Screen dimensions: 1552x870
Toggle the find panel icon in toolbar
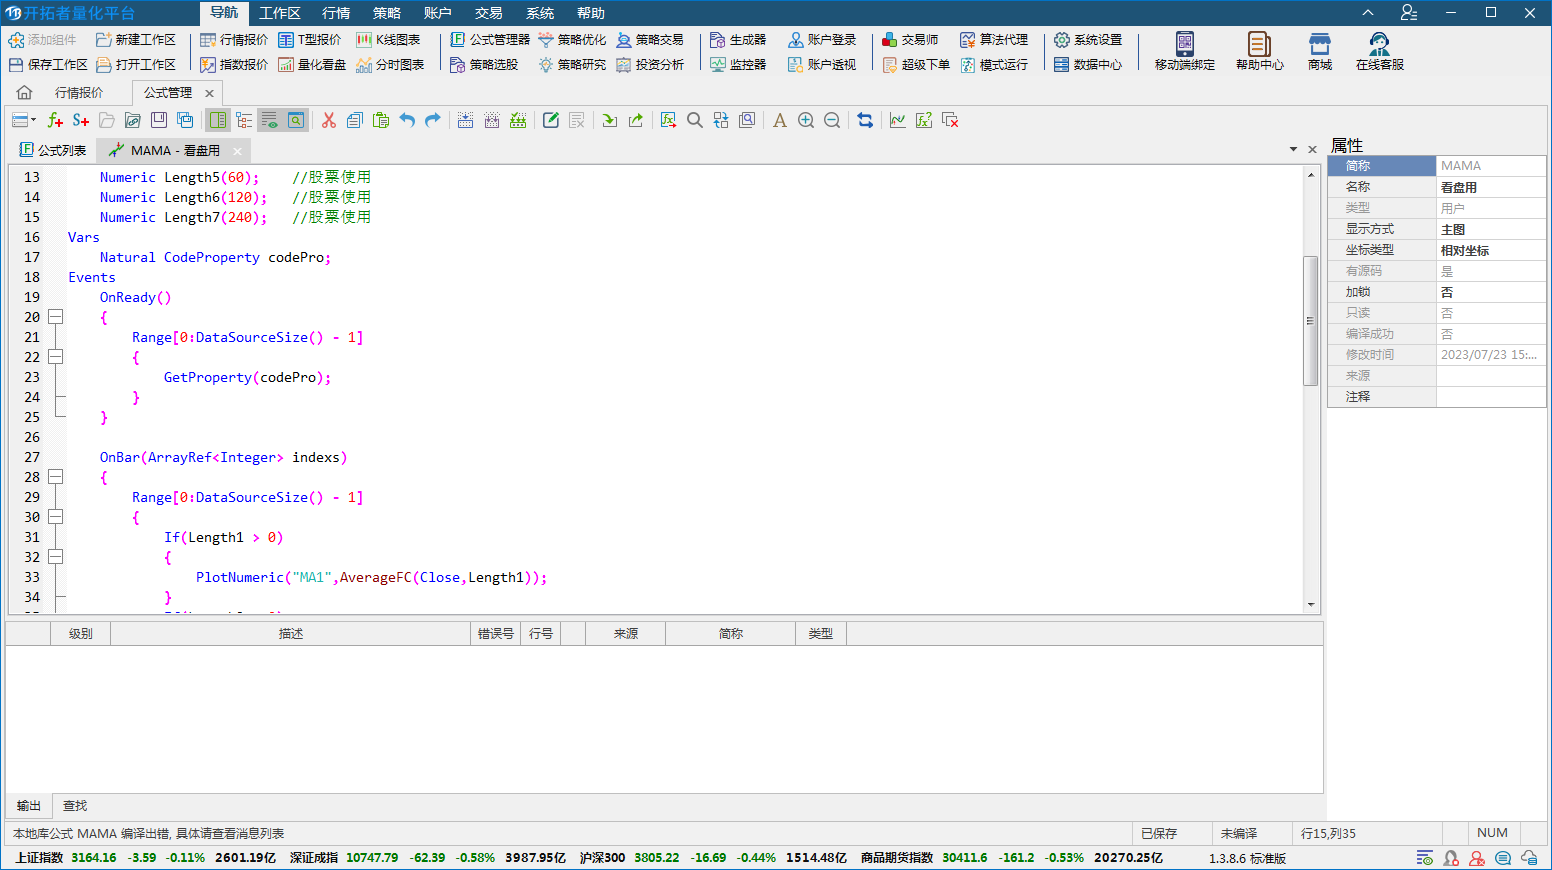296,120
